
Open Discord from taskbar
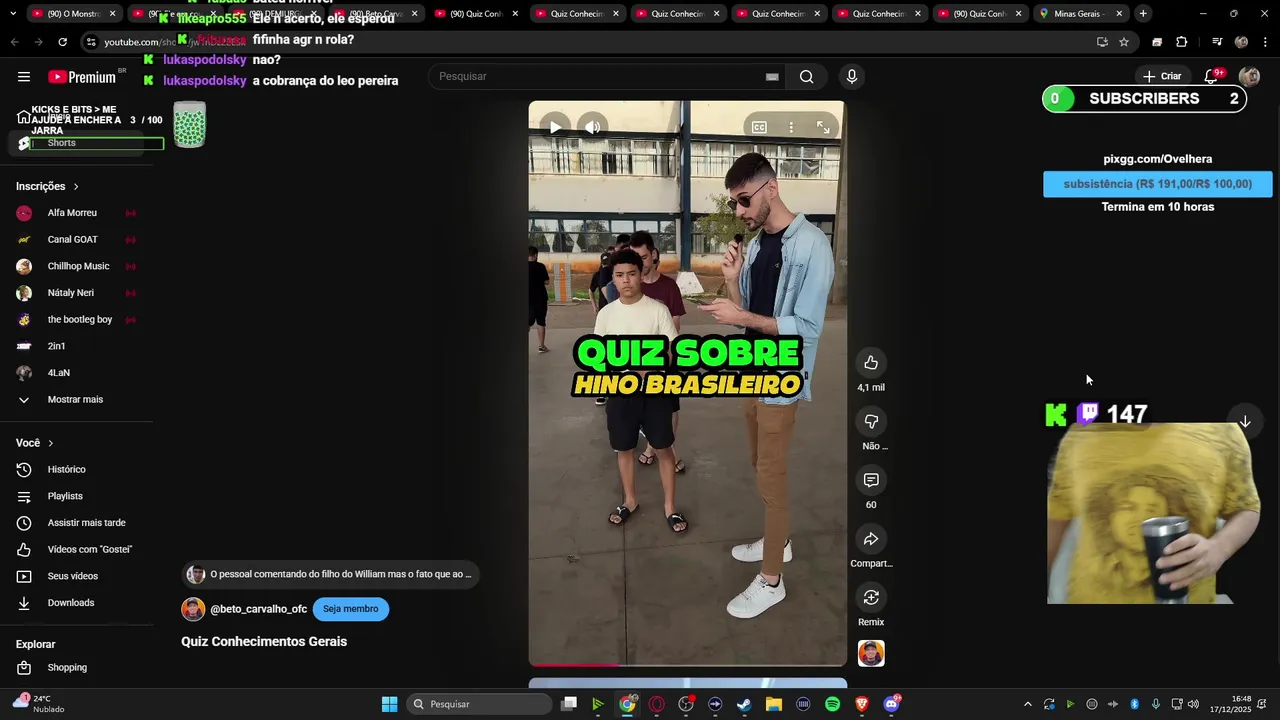click(x=892, y=704)
